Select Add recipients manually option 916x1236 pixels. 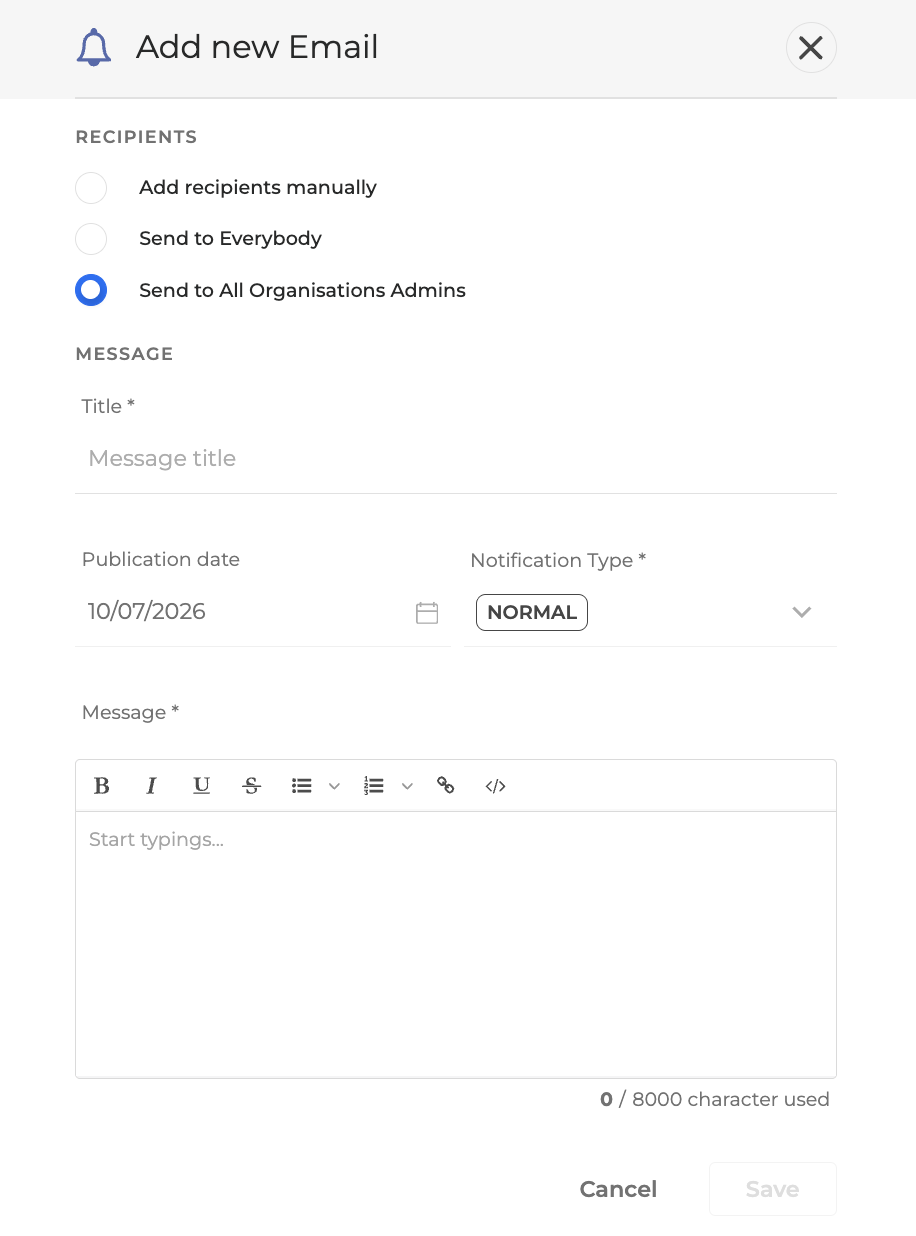click(x=91, y=188)
